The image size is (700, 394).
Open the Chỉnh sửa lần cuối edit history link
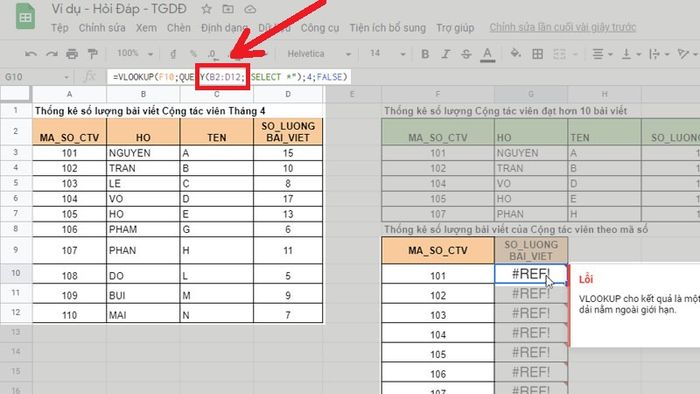(x=562, y=27)
